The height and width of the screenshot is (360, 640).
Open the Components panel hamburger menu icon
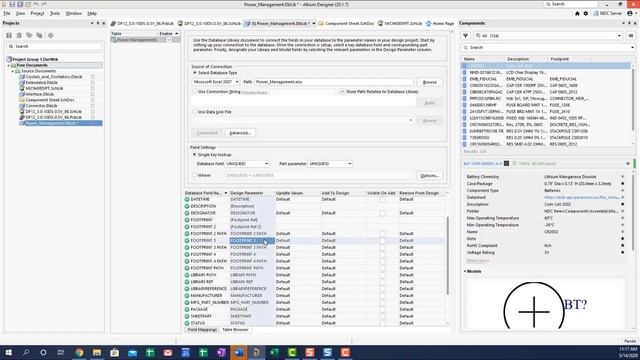pyautogui.click(x=631, y=36)
